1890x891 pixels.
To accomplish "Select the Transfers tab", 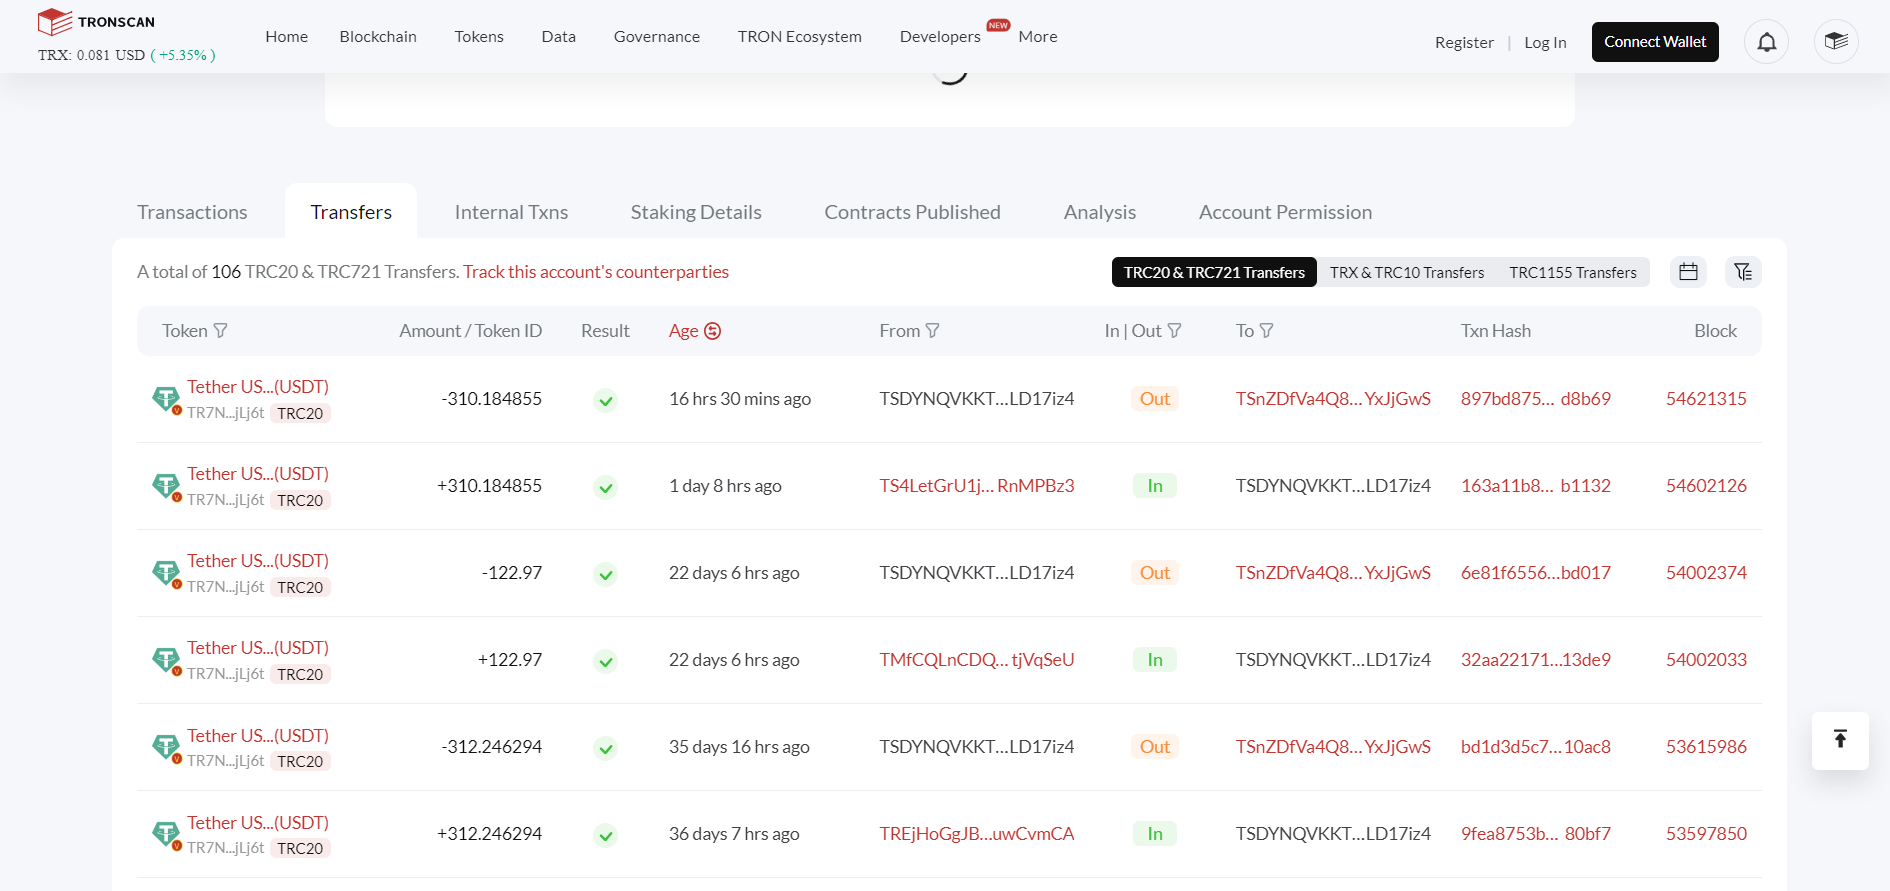I will [351, 212].
